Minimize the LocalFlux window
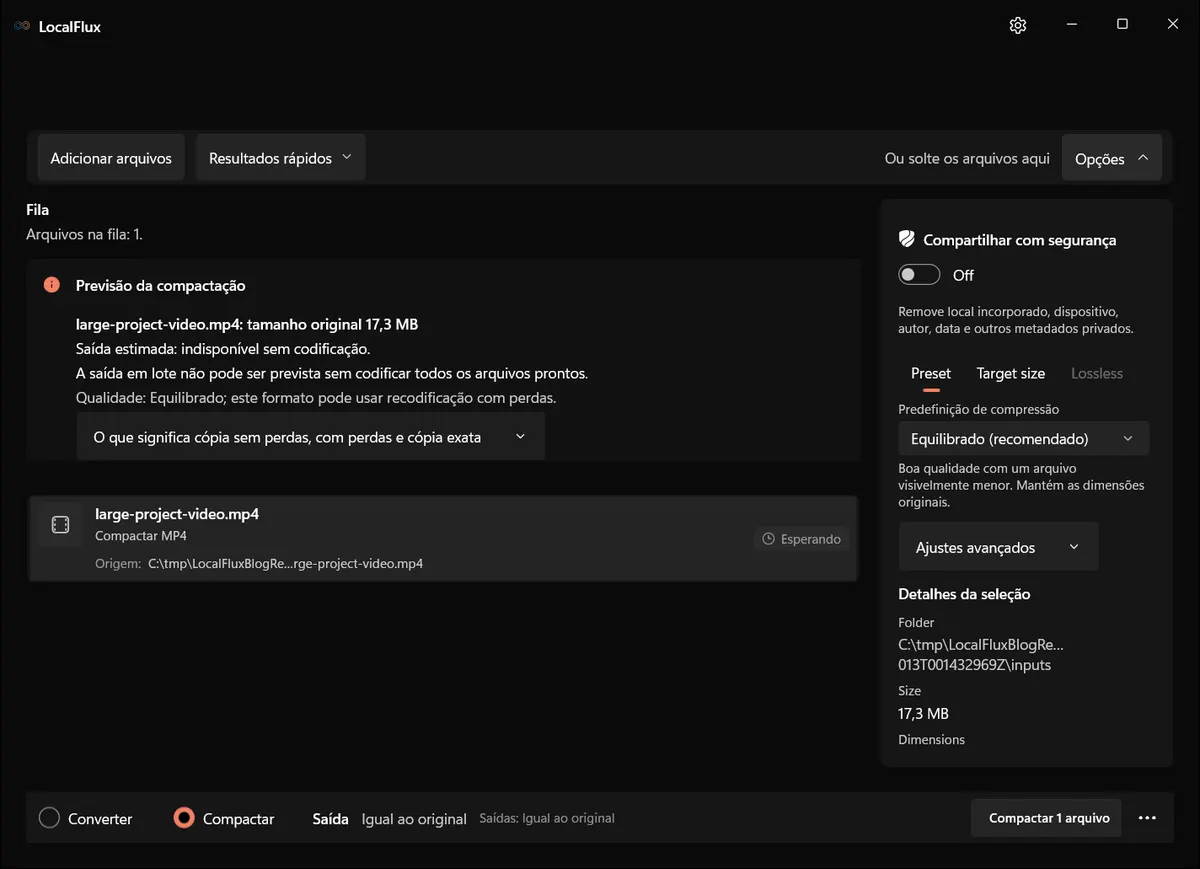The height and width of the screenshot is (869, 1200). (1071, 25)
